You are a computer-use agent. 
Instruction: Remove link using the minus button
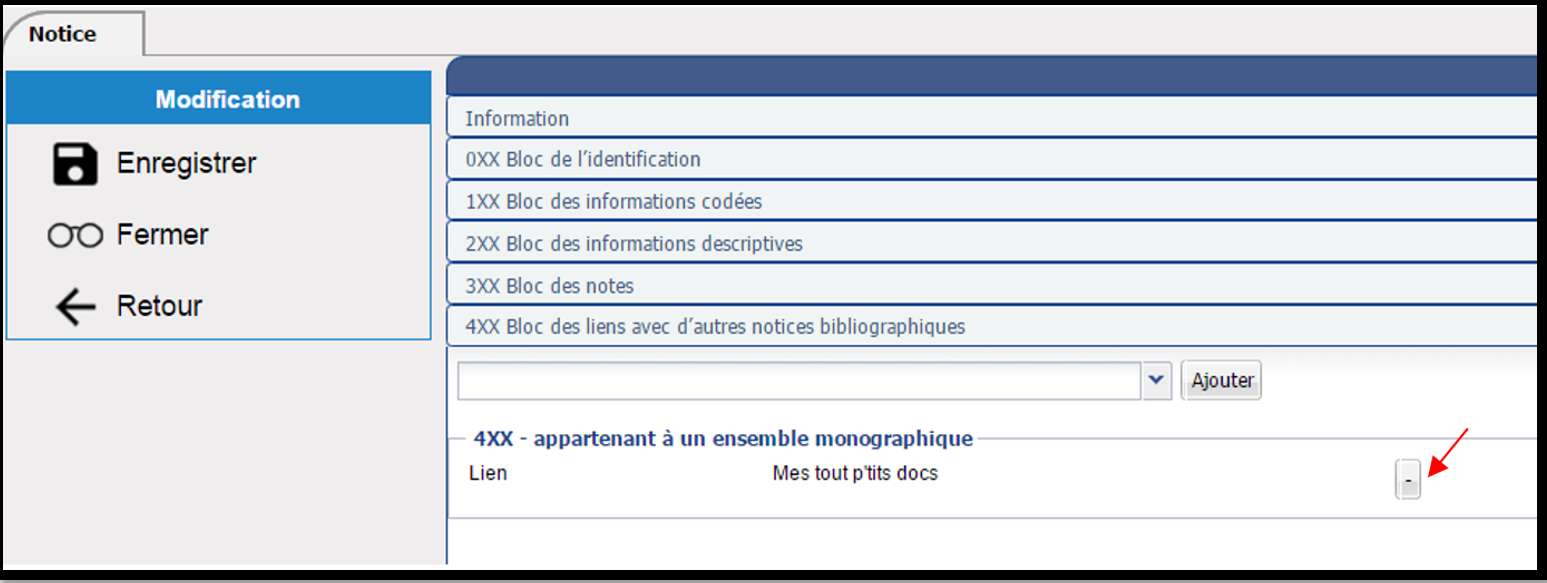coord(1408,480)
